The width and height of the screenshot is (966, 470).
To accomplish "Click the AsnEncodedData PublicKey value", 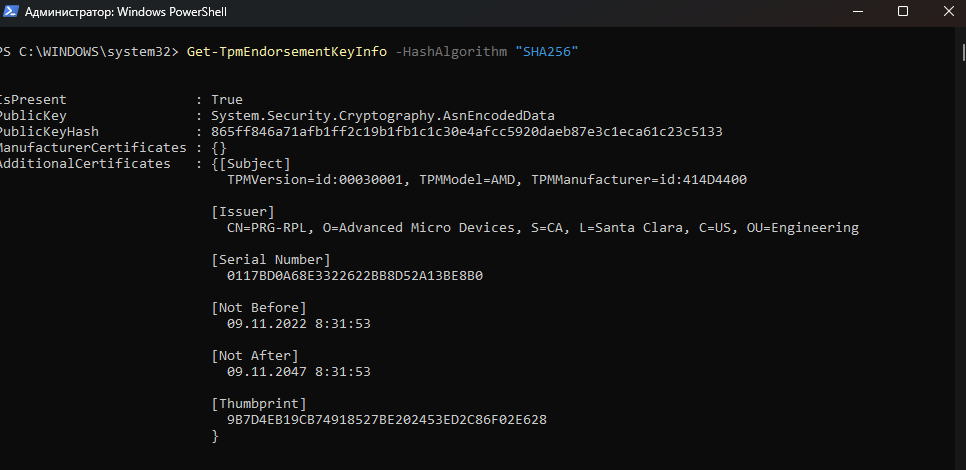I will coord(383,116).
